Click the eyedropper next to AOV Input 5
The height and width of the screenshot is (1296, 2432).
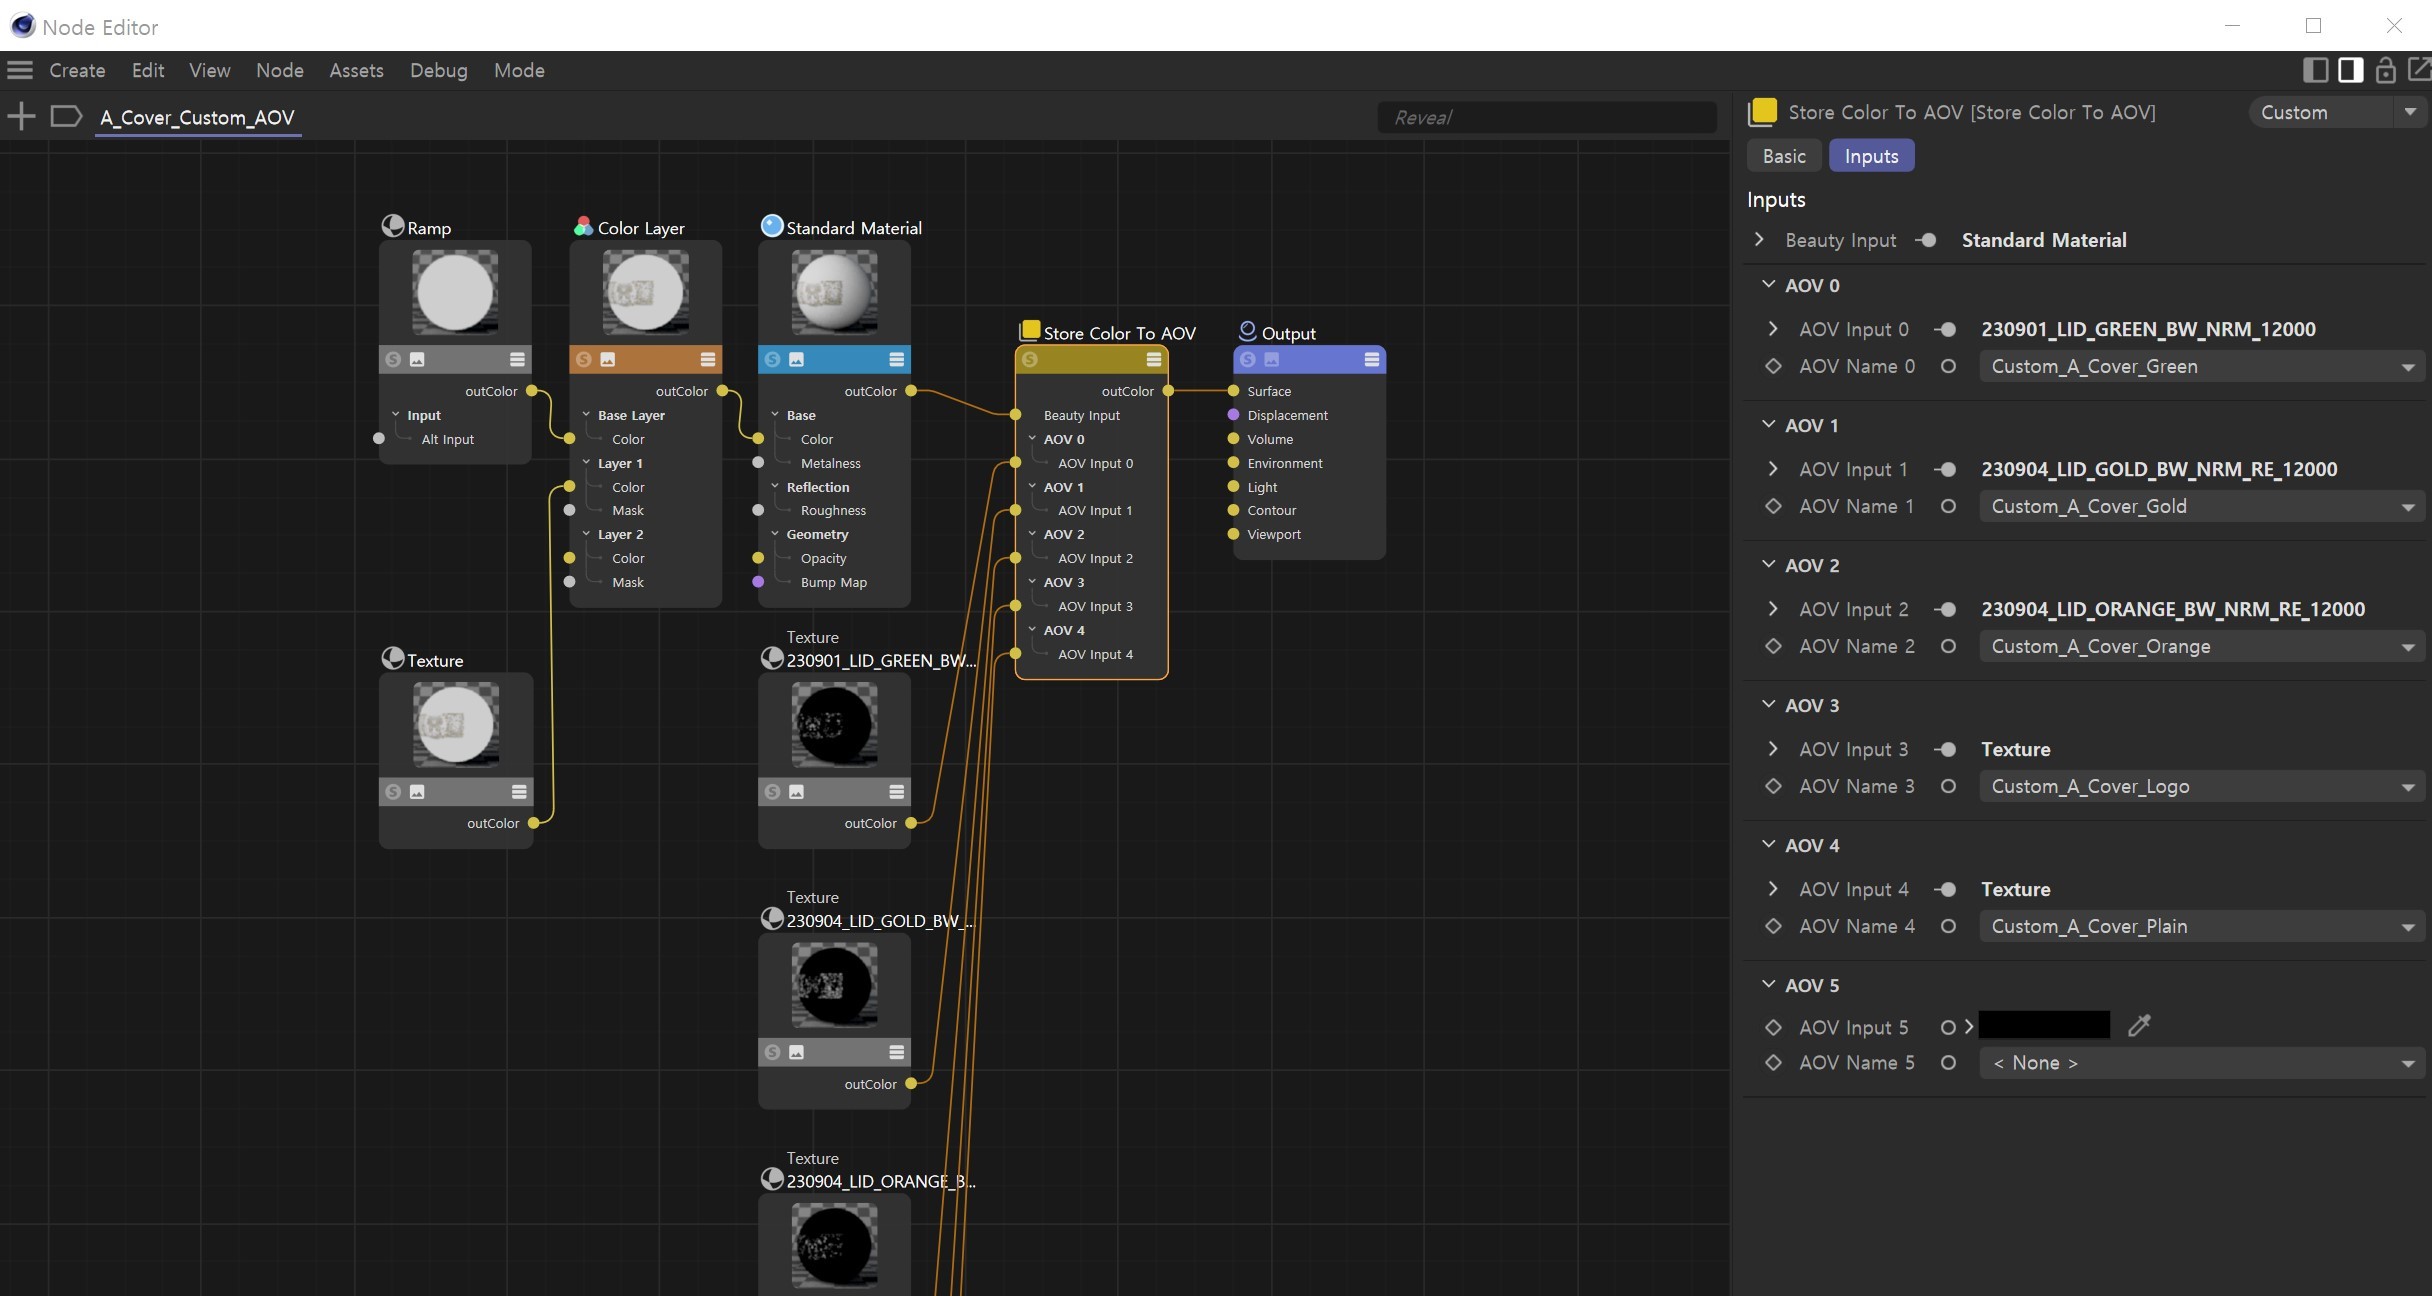point(2139,1026)
